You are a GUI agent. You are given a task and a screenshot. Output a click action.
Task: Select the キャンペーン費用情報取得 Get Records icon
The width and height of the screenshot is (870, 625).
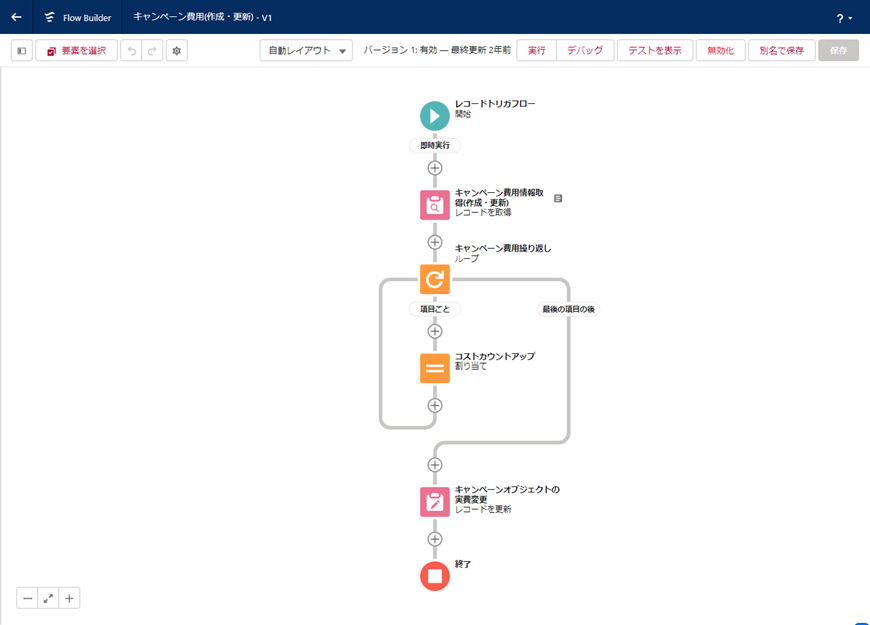point(434,205)
